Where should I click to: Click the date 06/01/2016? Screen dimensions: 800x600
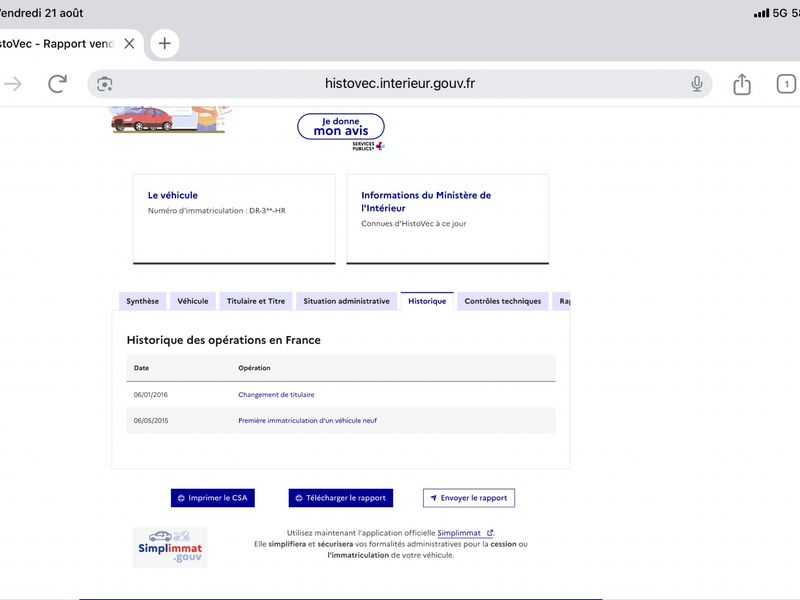(151, 394)
